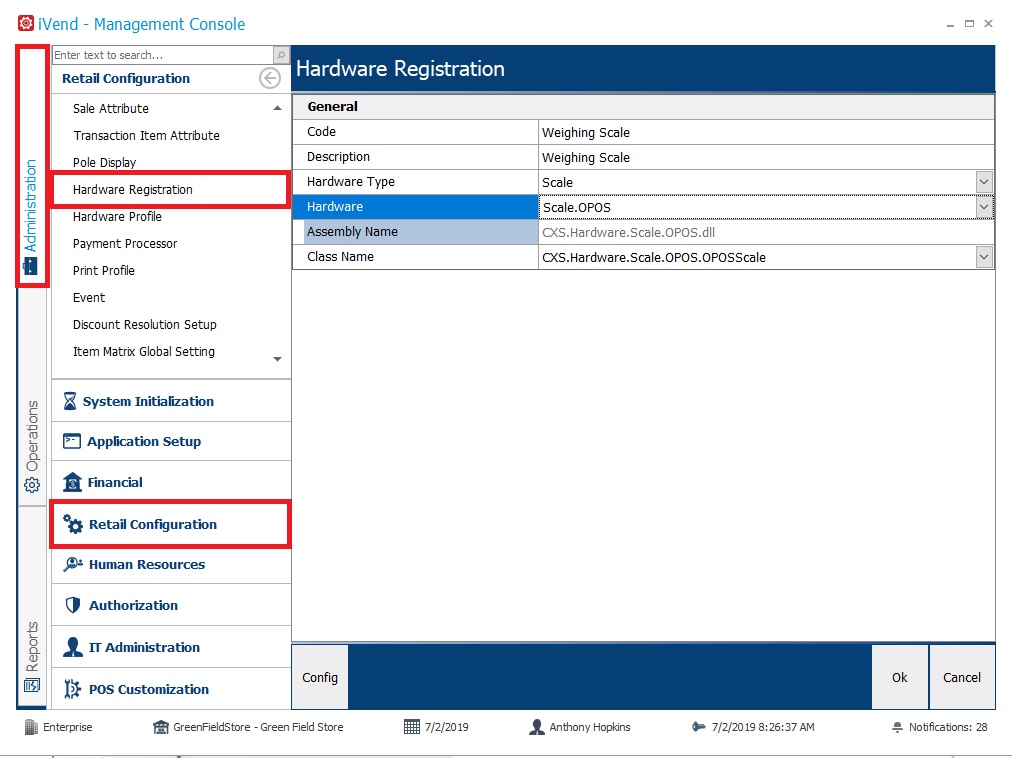The image size is (1012, 758).
Task: Select Discount Resolution Setup
Action: 145,325
